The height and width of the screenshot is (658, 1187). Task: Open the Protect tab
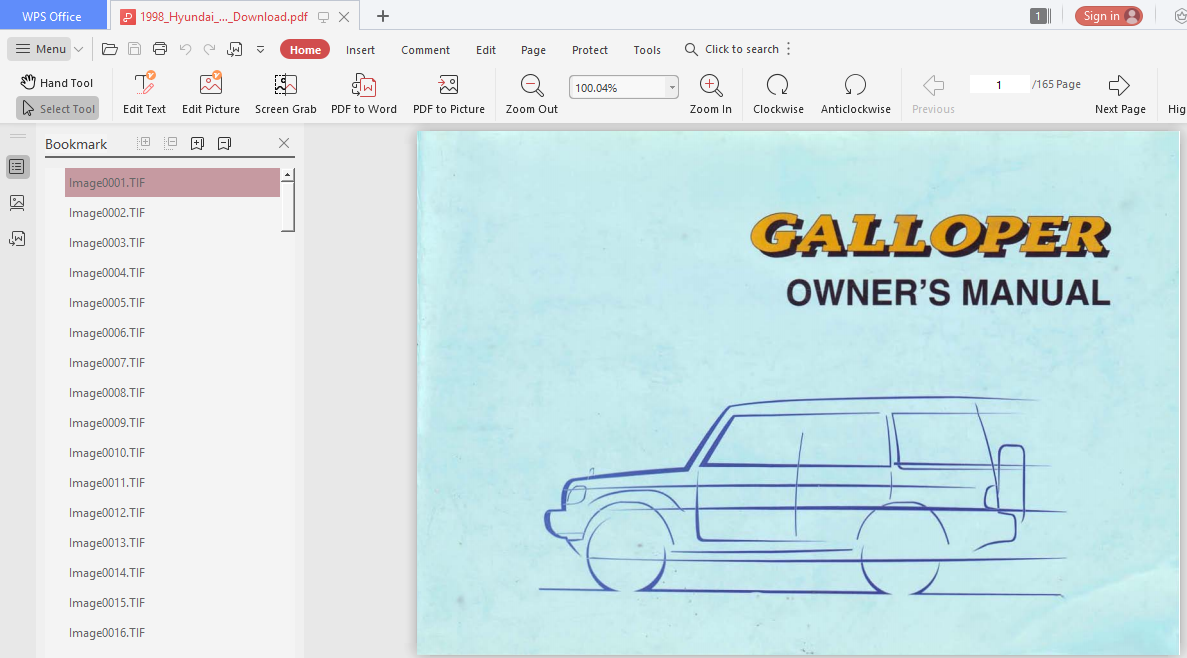click(590, 50)
